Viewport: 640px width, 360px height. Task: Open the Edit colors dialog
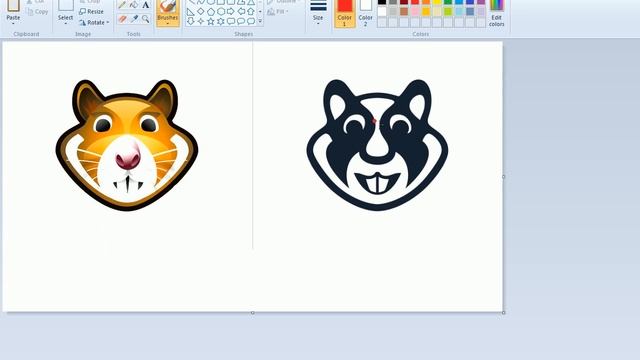(496, 13)
